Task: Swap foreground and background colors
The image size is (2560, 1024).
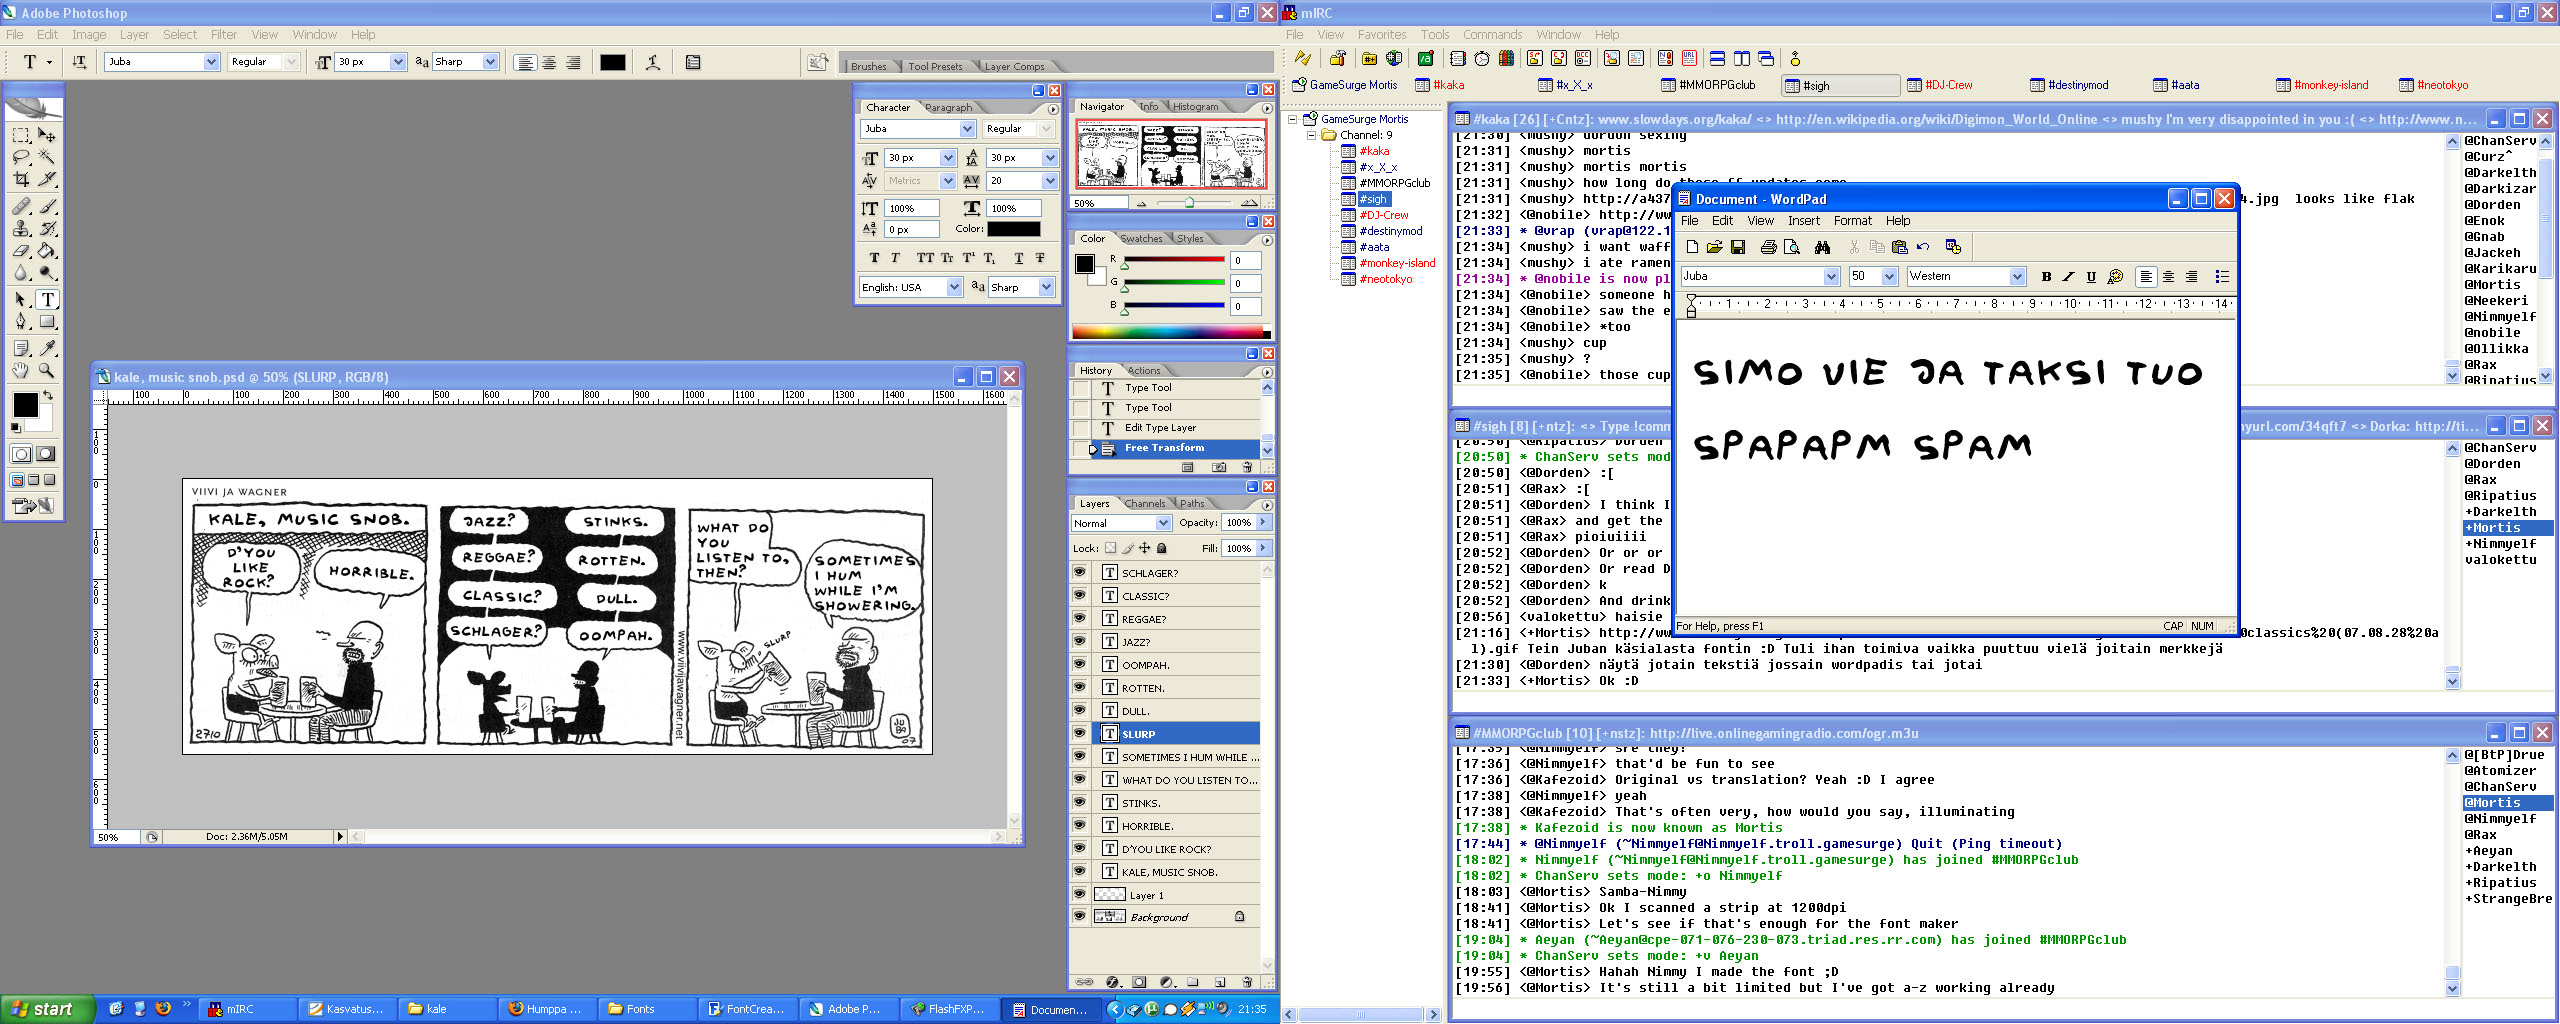Action: (47, 396)
